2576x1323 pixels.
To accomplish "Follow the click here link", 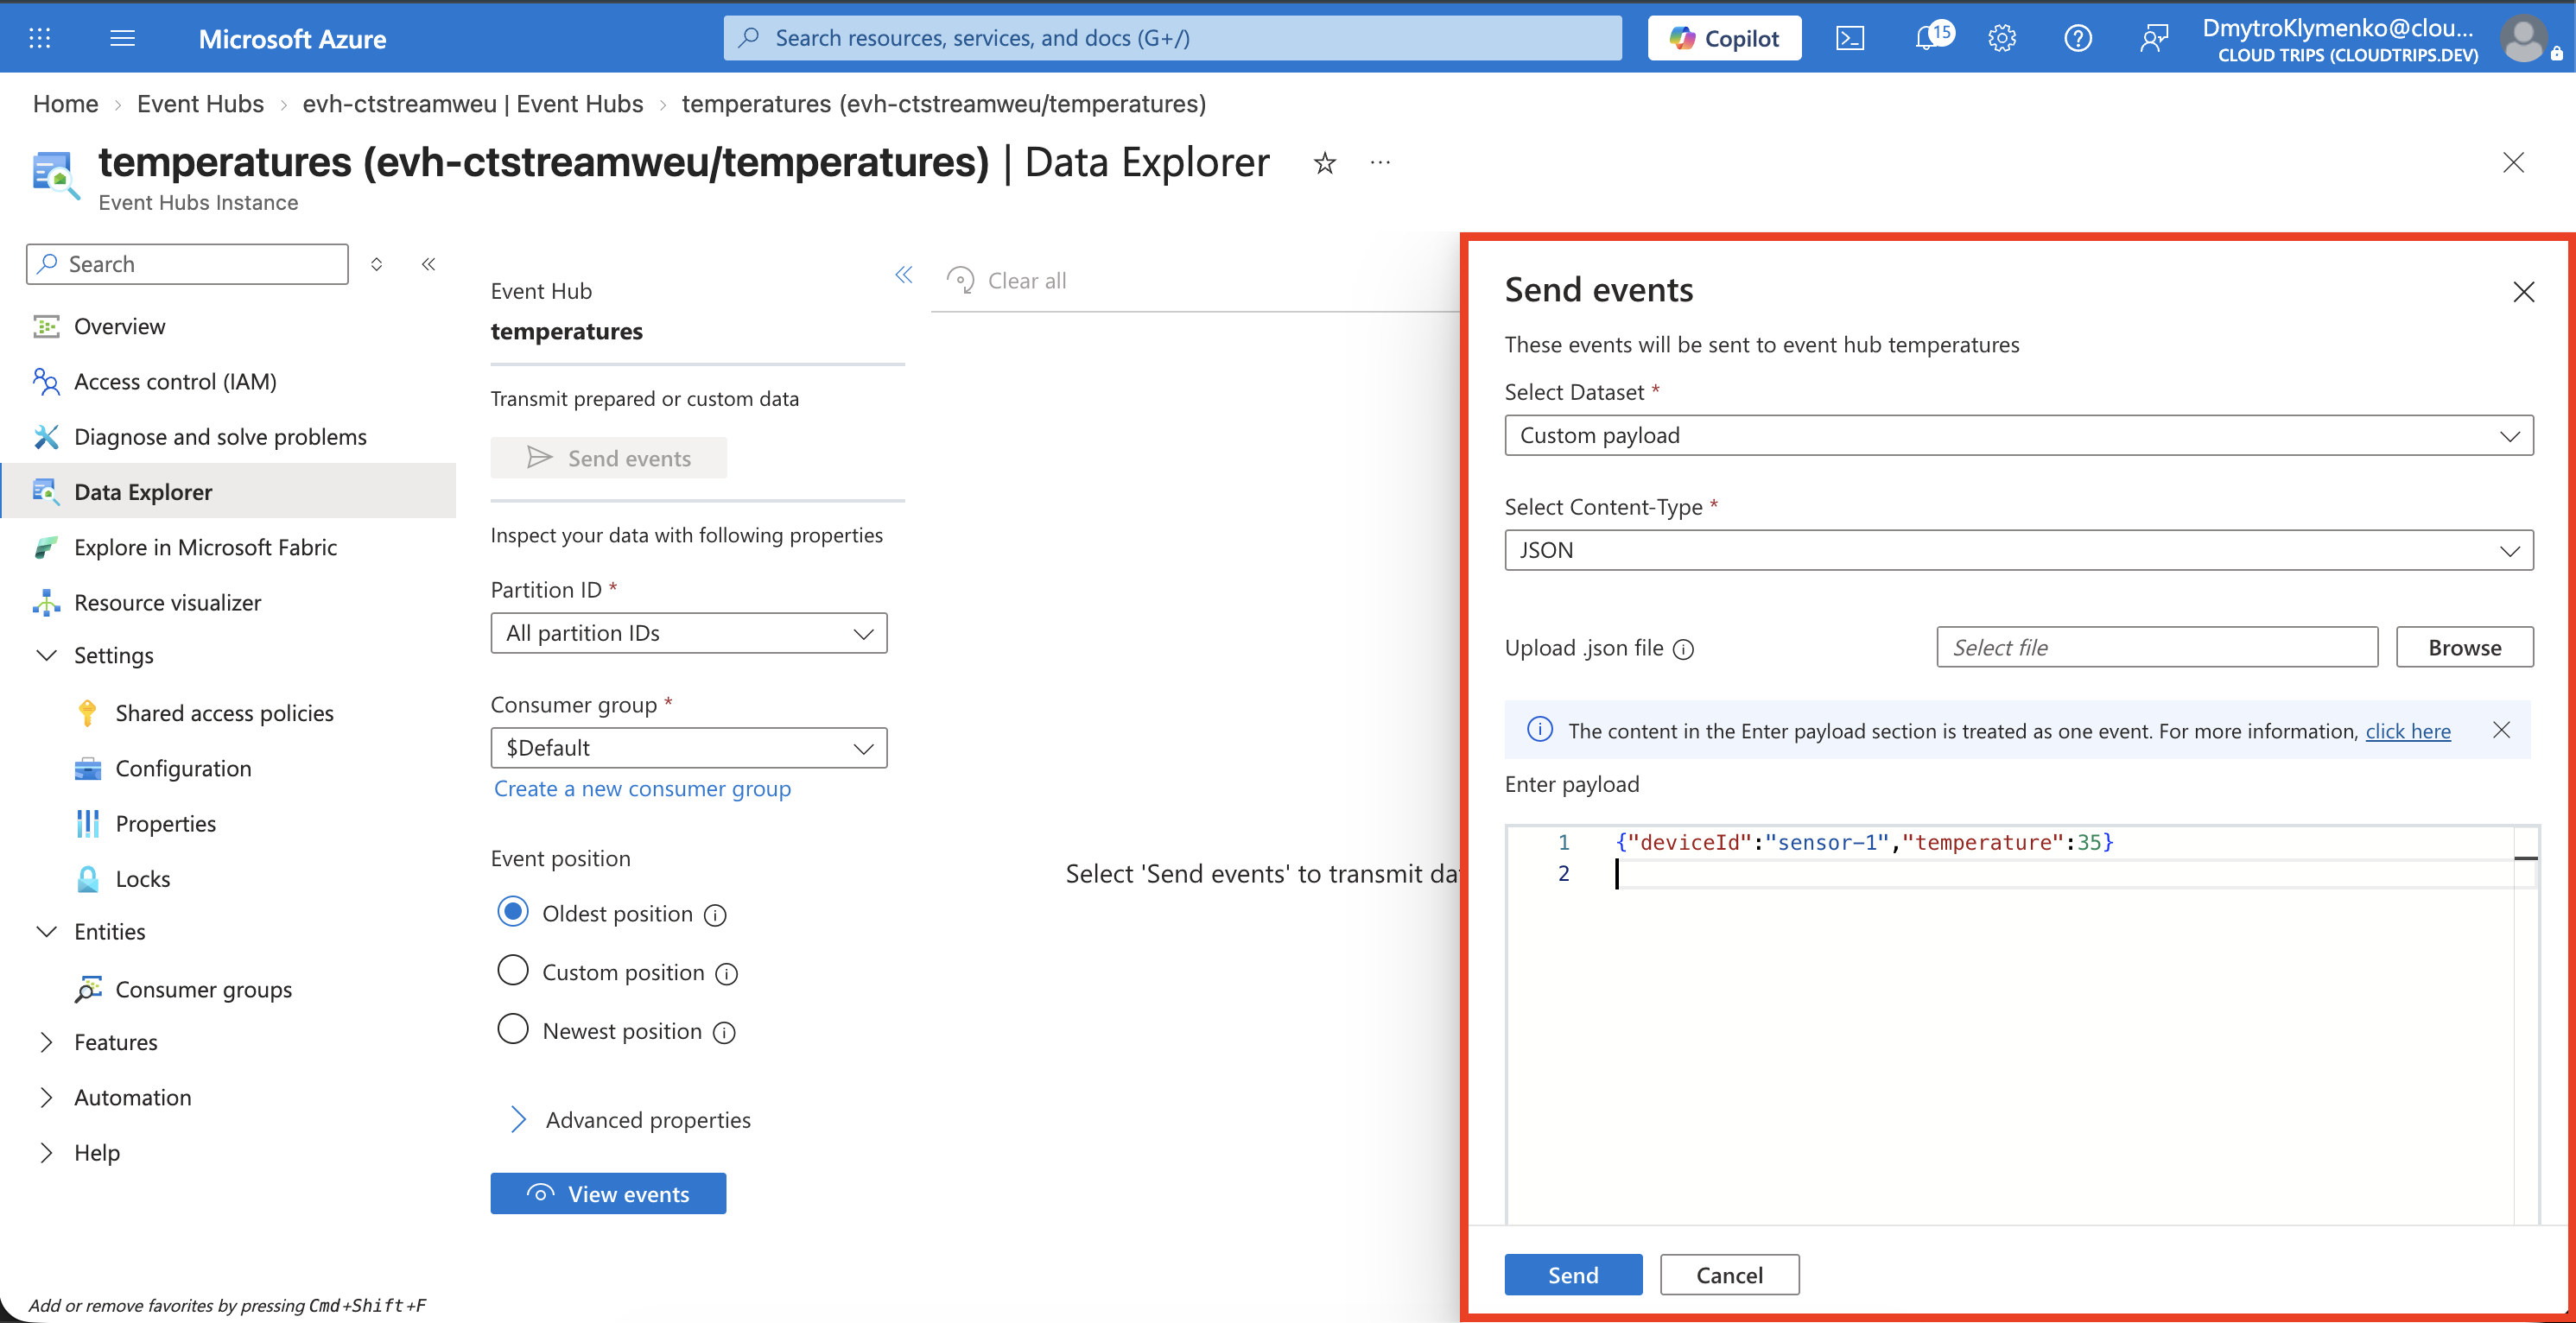I will tap(2407, 732).
